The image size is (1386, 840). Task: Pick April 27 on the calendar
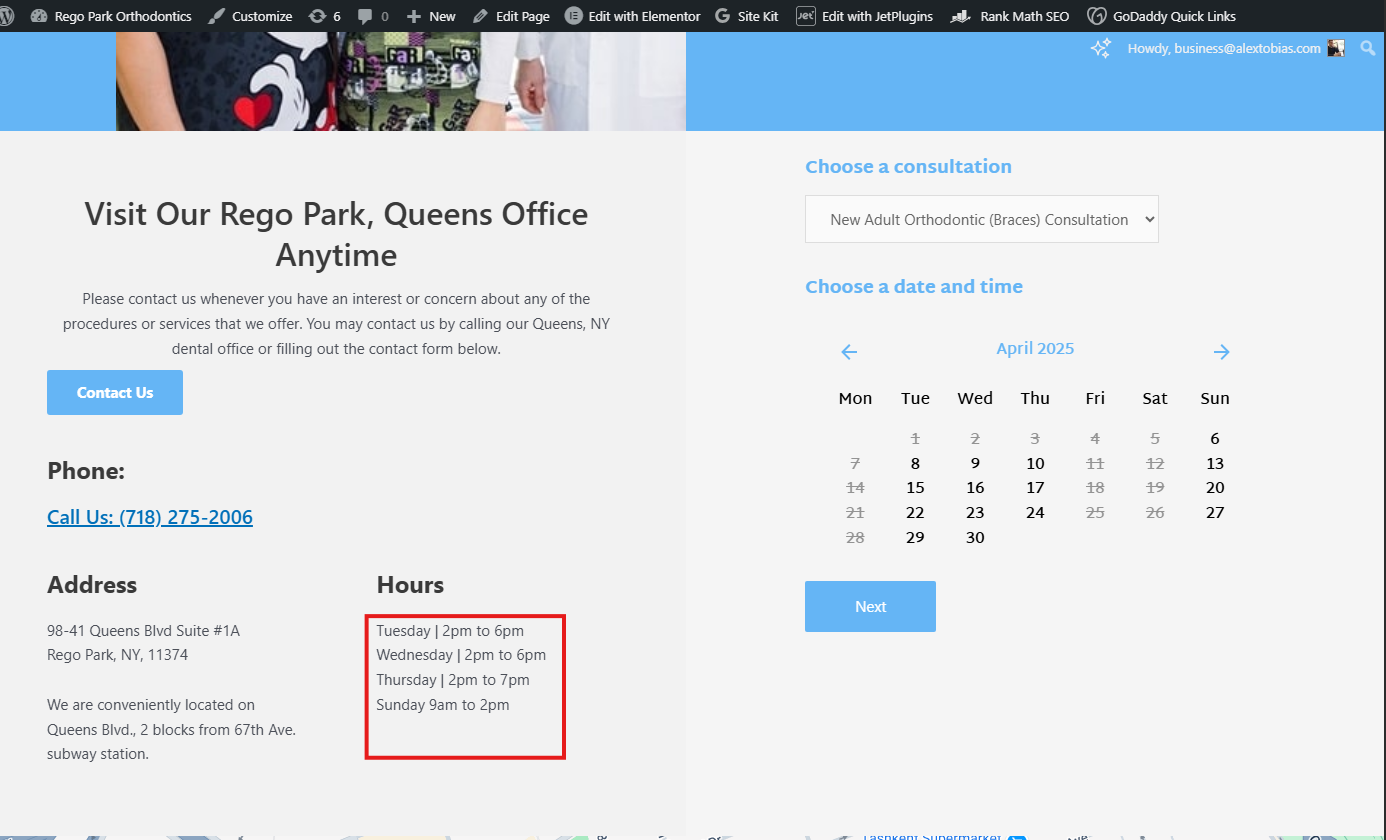[x=1214, y=513]
